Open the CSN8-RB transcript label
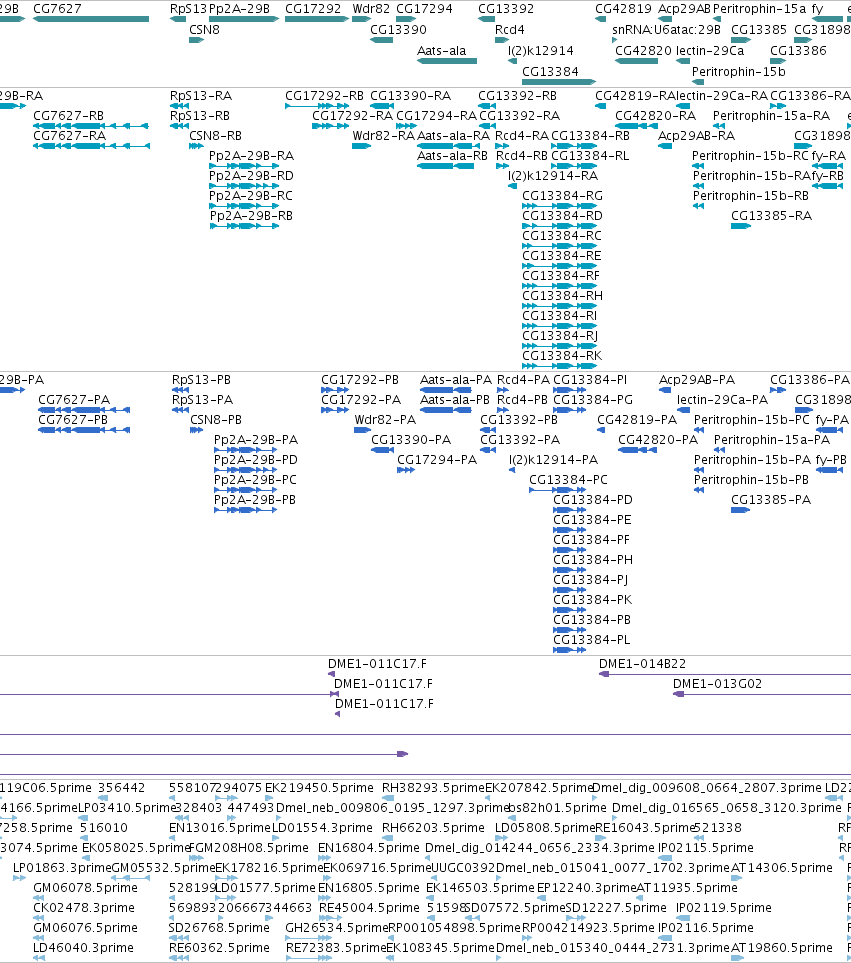This screenshot has width=851, height=963. [216, 136]
